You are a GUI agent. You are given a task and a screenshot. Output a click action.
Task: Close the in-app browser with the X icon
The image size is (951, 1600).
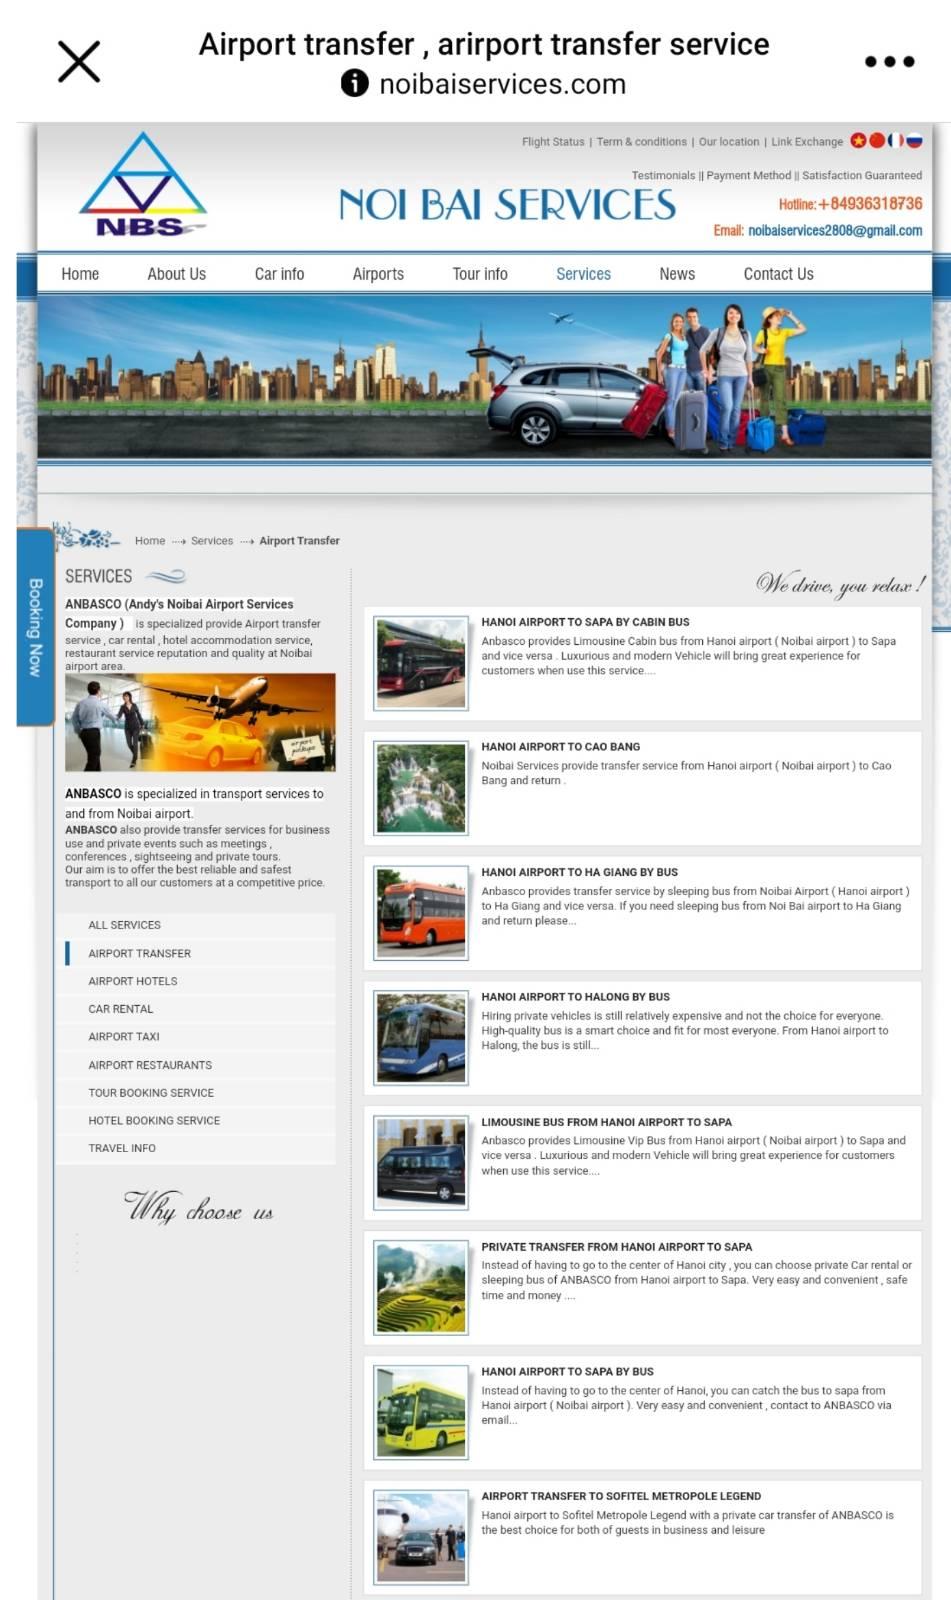point(79,61)
